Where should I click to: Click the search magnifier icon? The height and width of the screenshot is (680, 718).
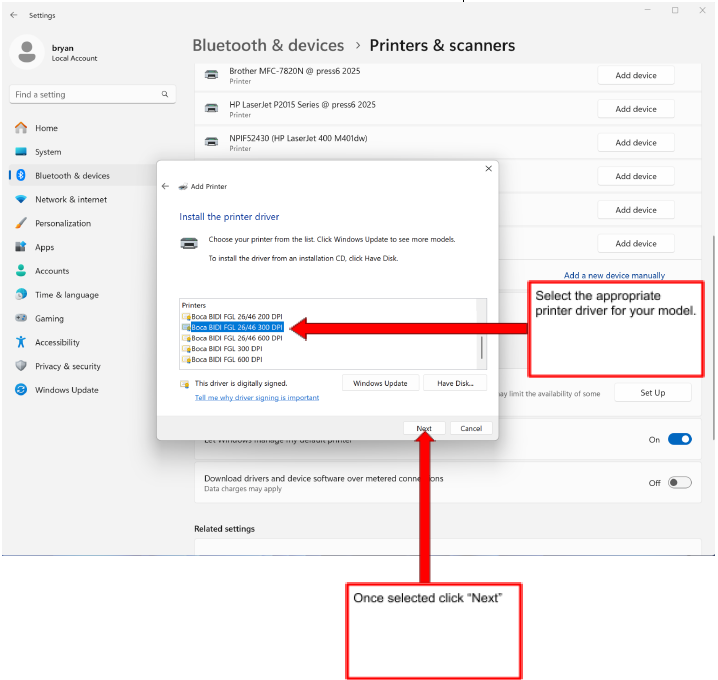point(165,94)
